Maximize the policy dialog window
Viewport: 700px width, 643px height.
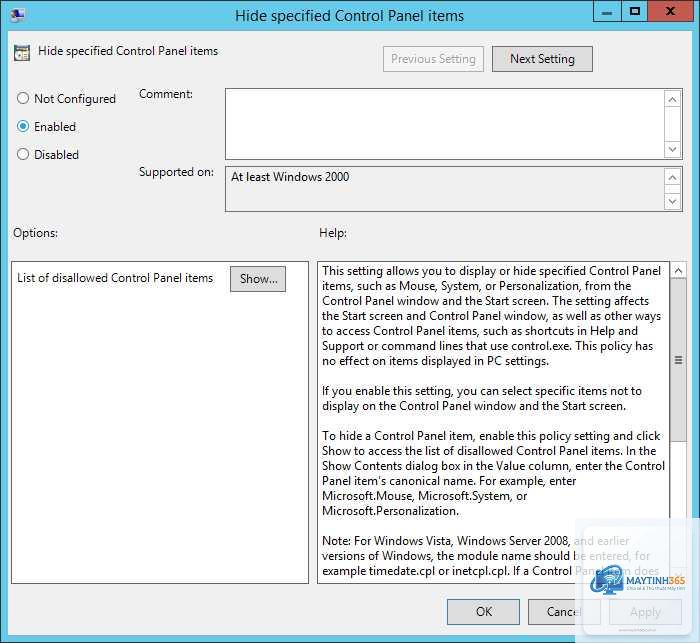[634, 12]
